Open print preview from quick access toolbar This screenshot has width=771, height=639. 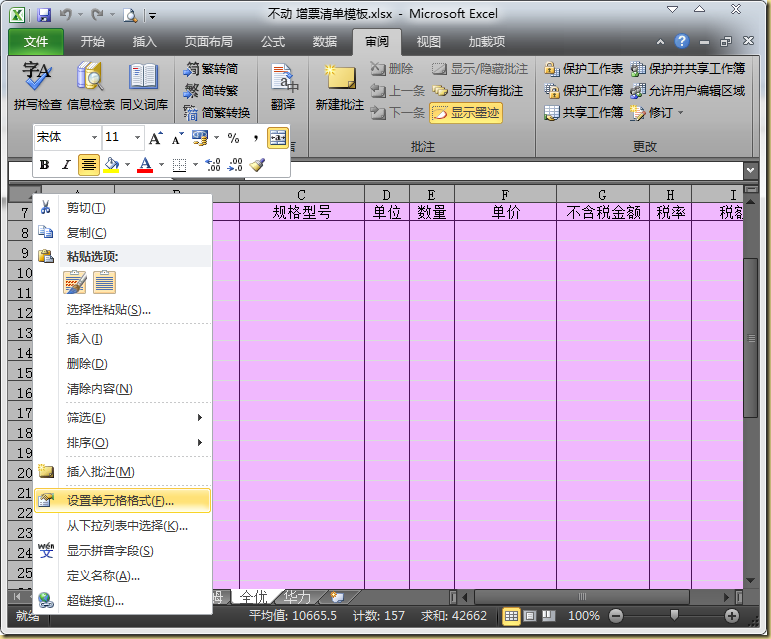coord(130,16)
